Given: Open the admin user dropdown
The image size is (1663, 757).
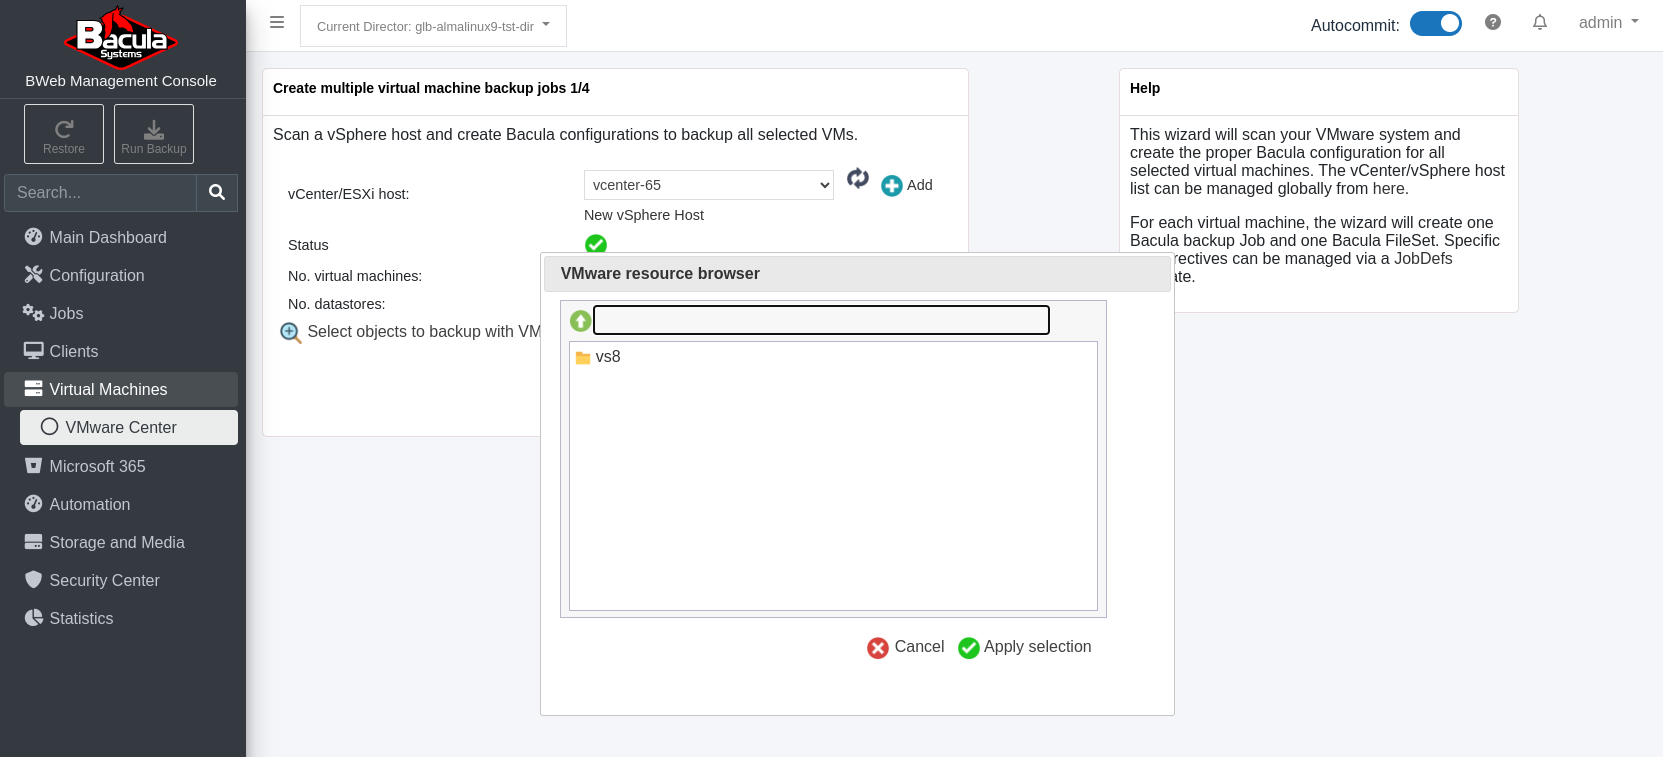Looking at the screenshot, I should pyautogui.click(x=1608, y=22).
